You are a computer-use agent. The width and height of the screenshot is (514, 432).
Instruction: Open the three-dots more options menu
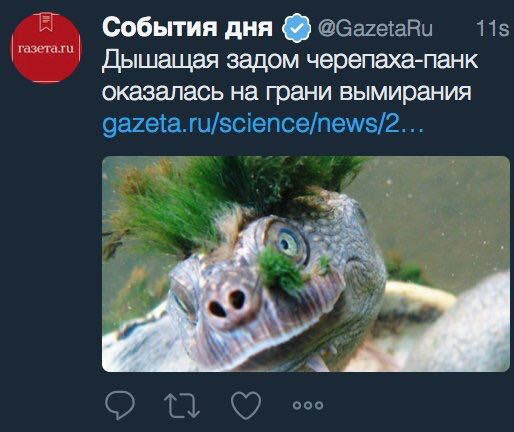pos(308,405)
